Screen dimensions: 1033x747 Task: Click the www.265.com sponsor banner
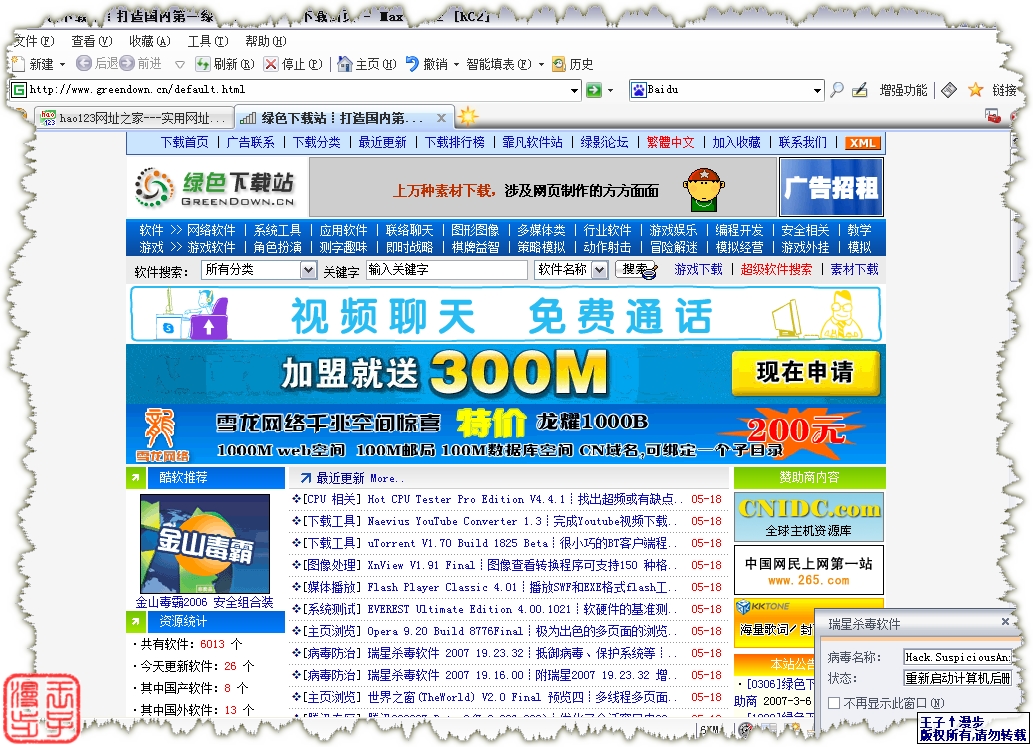809,570
